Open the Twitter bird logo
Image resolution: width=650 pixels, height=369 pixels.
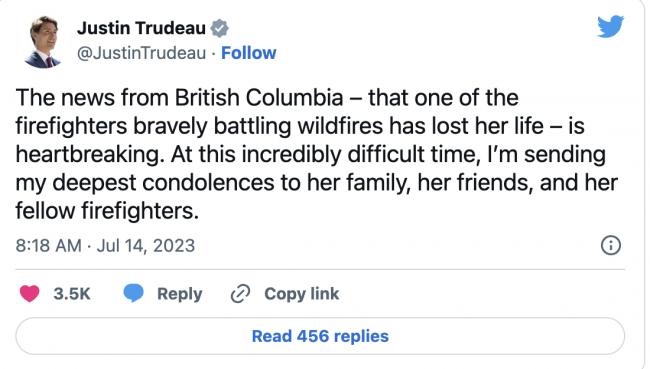click(x=610, y=26)
